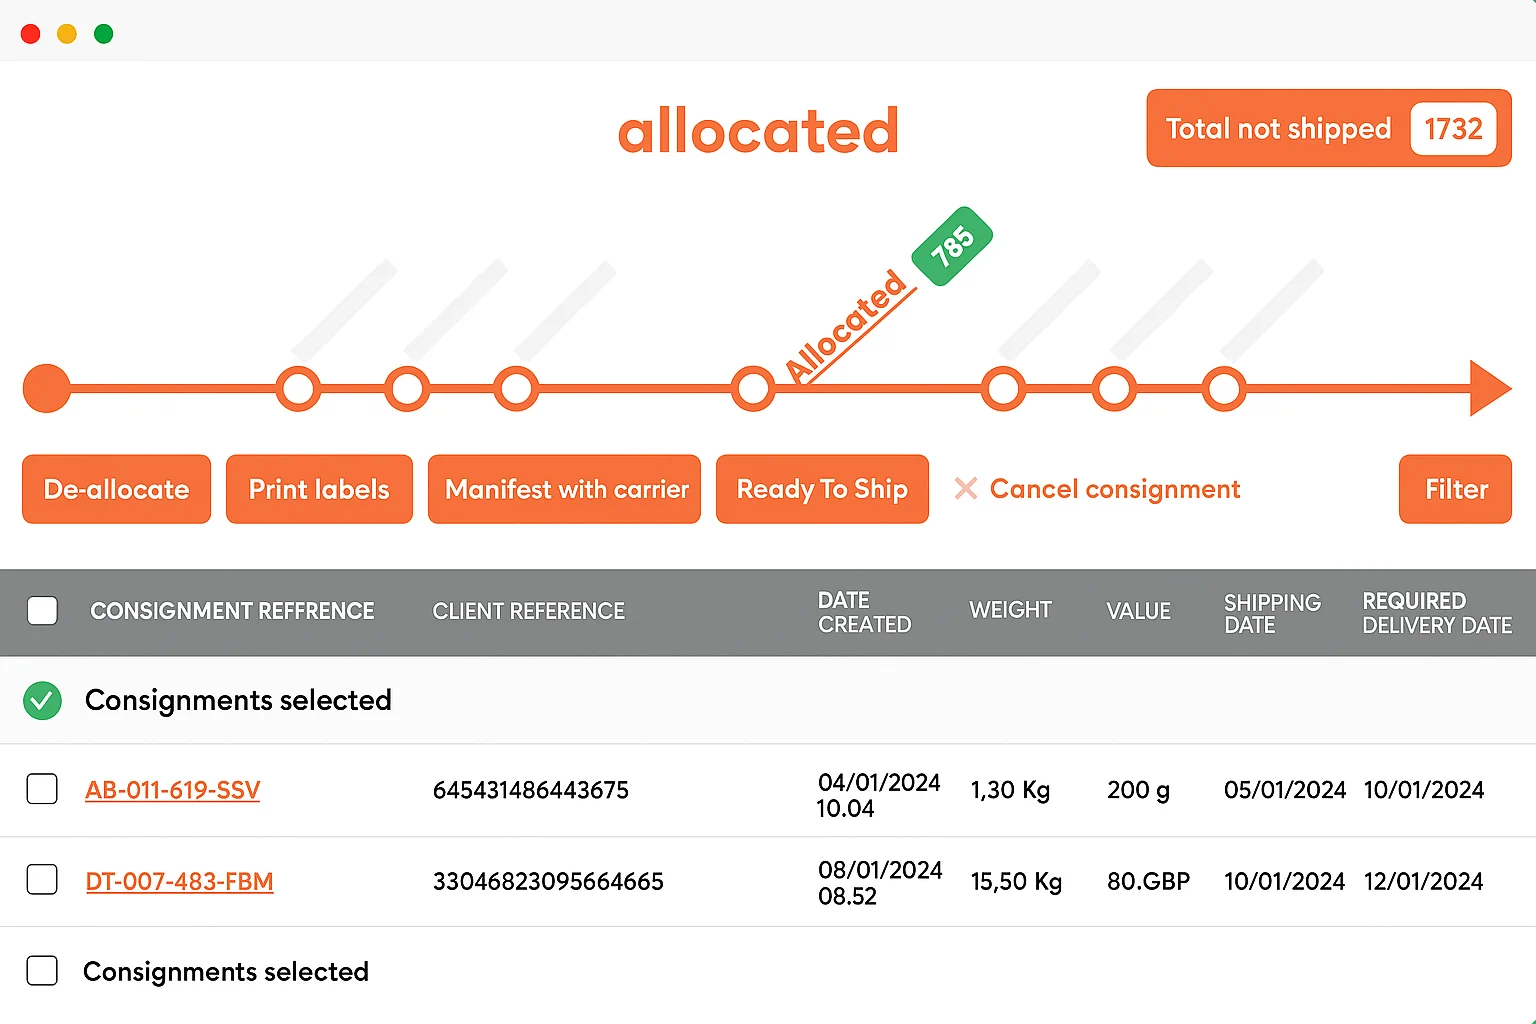Tick the checkbox for consignment DT-007-483-FBM

click(x=42, y=881)
